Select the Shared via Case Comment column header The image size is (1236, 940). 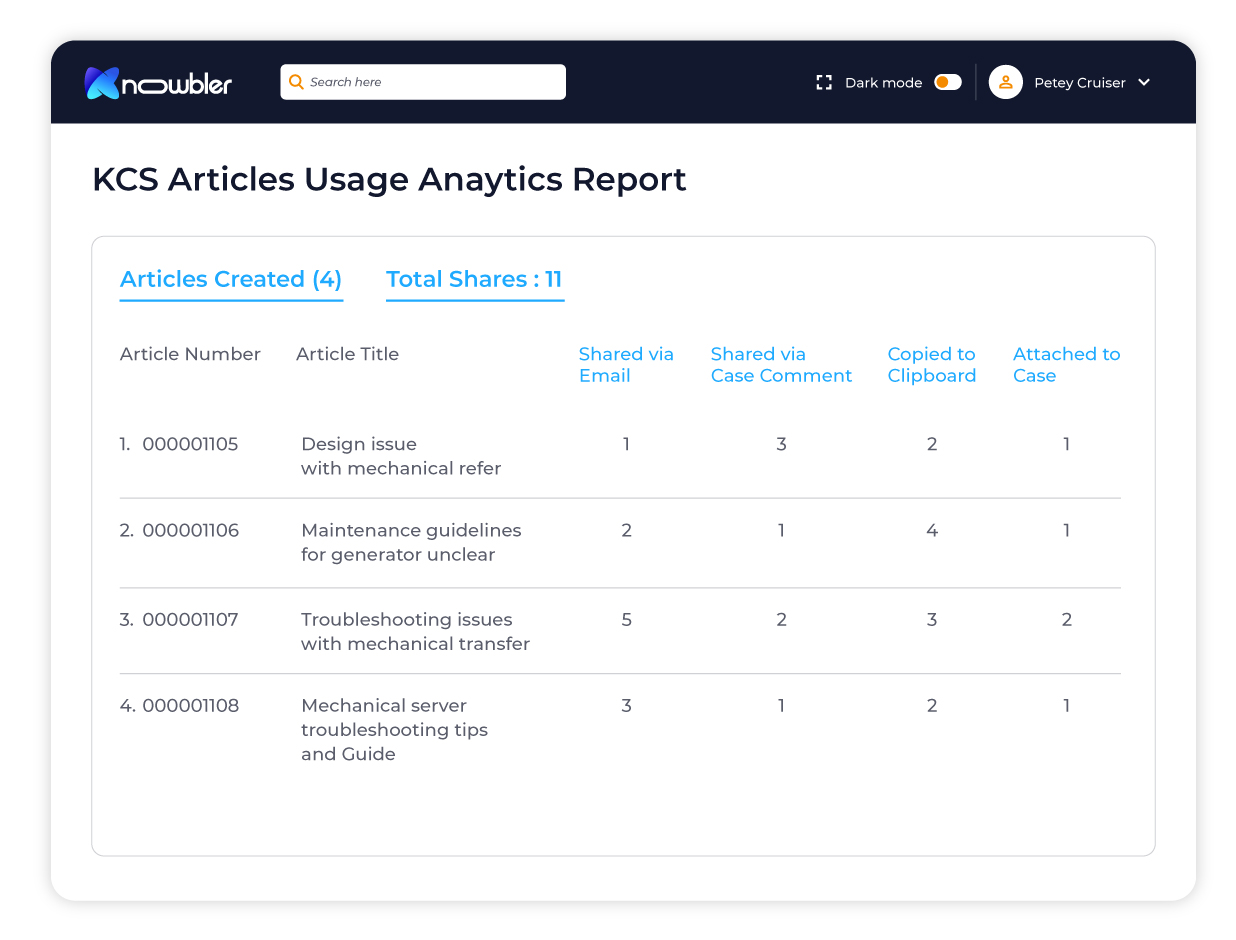[781, 364]
